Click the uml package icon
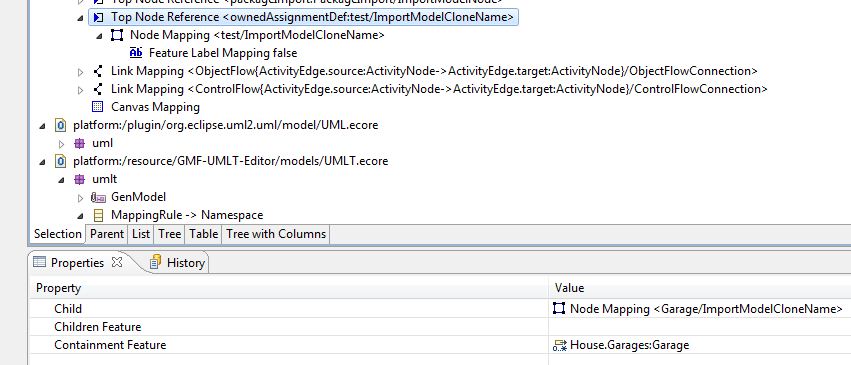 79,143
